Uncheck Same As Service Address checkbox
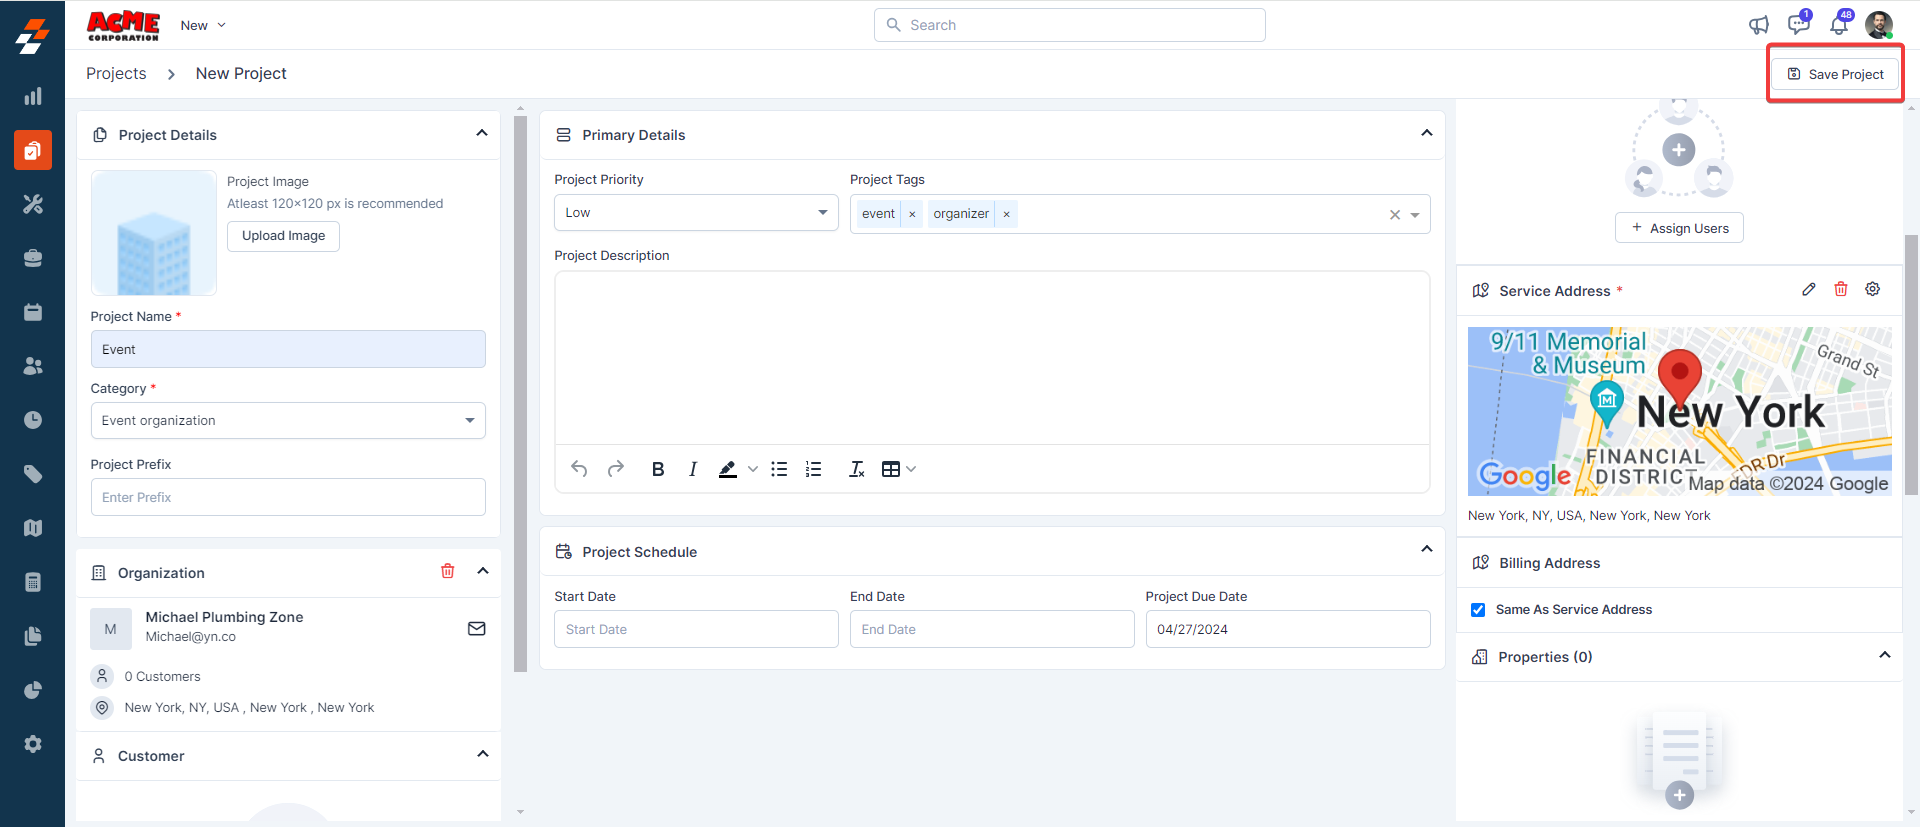1920x827 pixels. click(x=1478, y=610)
